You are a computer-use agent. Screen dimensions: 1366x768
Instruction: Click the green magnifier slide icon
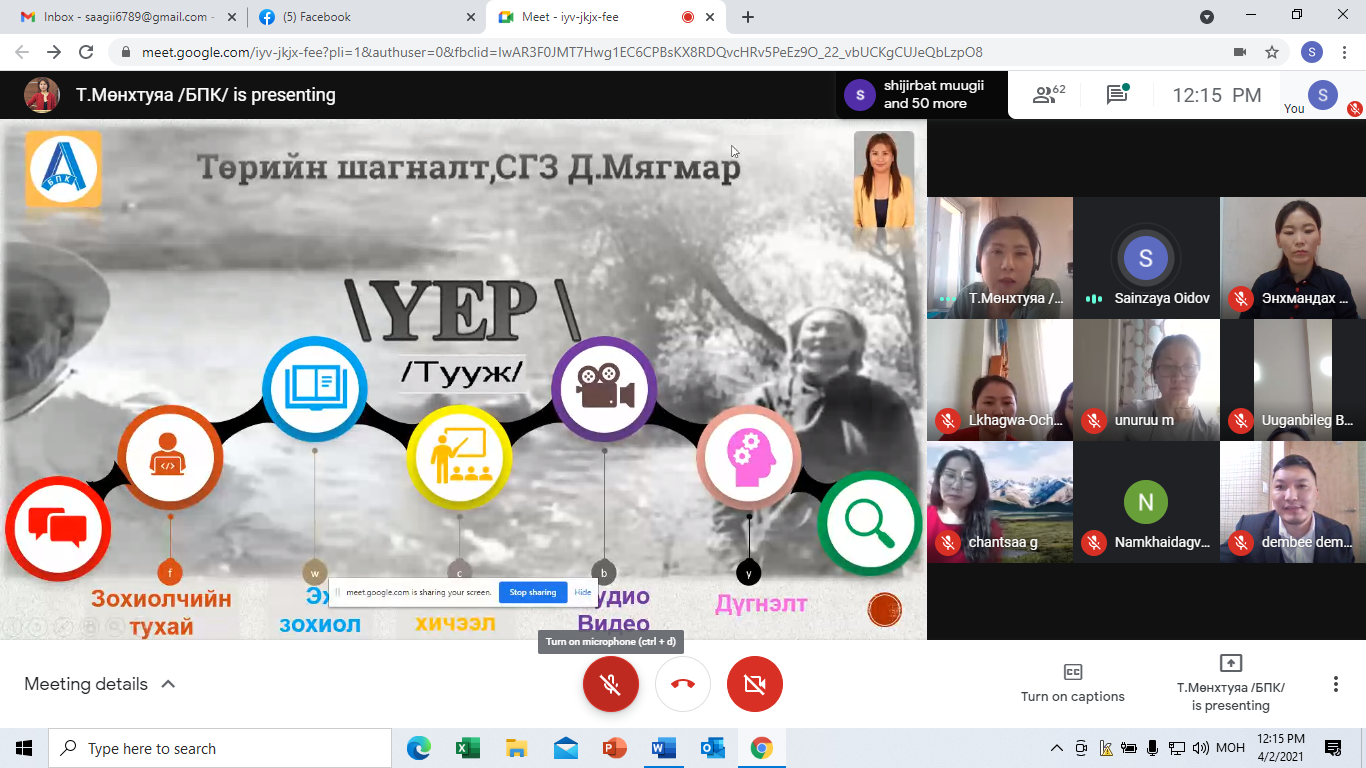[870, 524]
